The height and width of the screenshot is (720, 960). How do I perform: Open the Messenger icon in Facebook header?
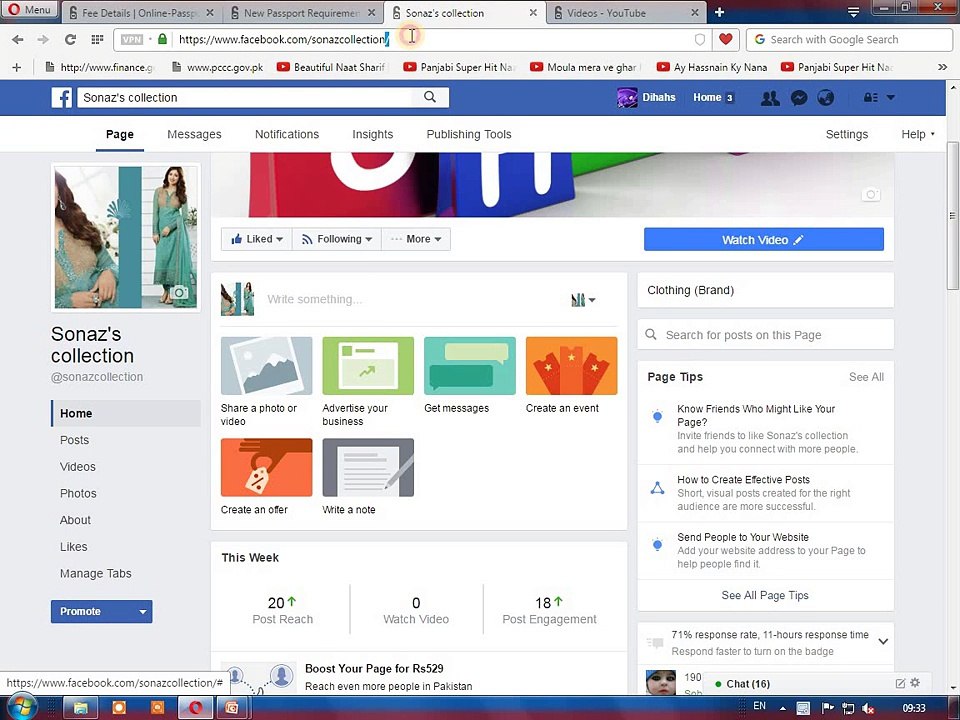pos(798,97)
